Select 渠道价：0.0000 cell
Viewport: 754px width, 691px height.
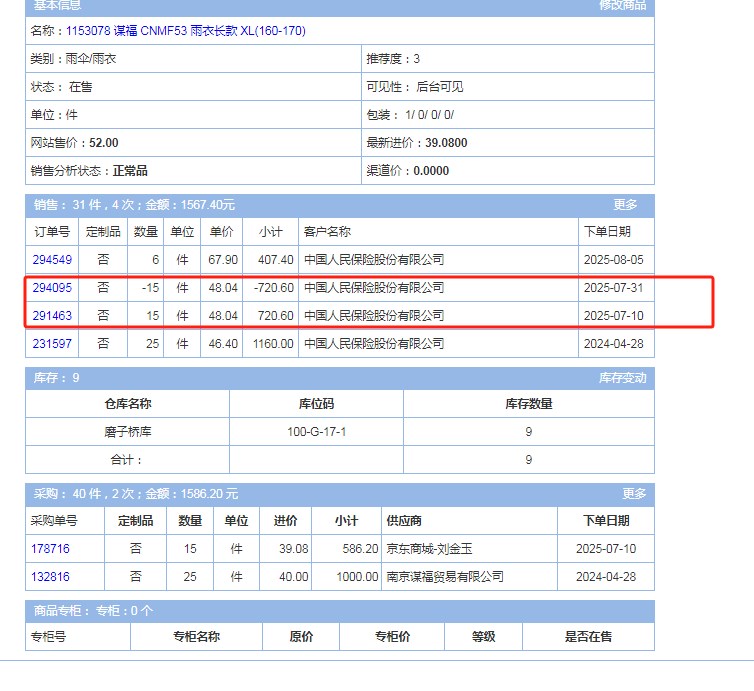pyautogui.click(x=508, y=171)
